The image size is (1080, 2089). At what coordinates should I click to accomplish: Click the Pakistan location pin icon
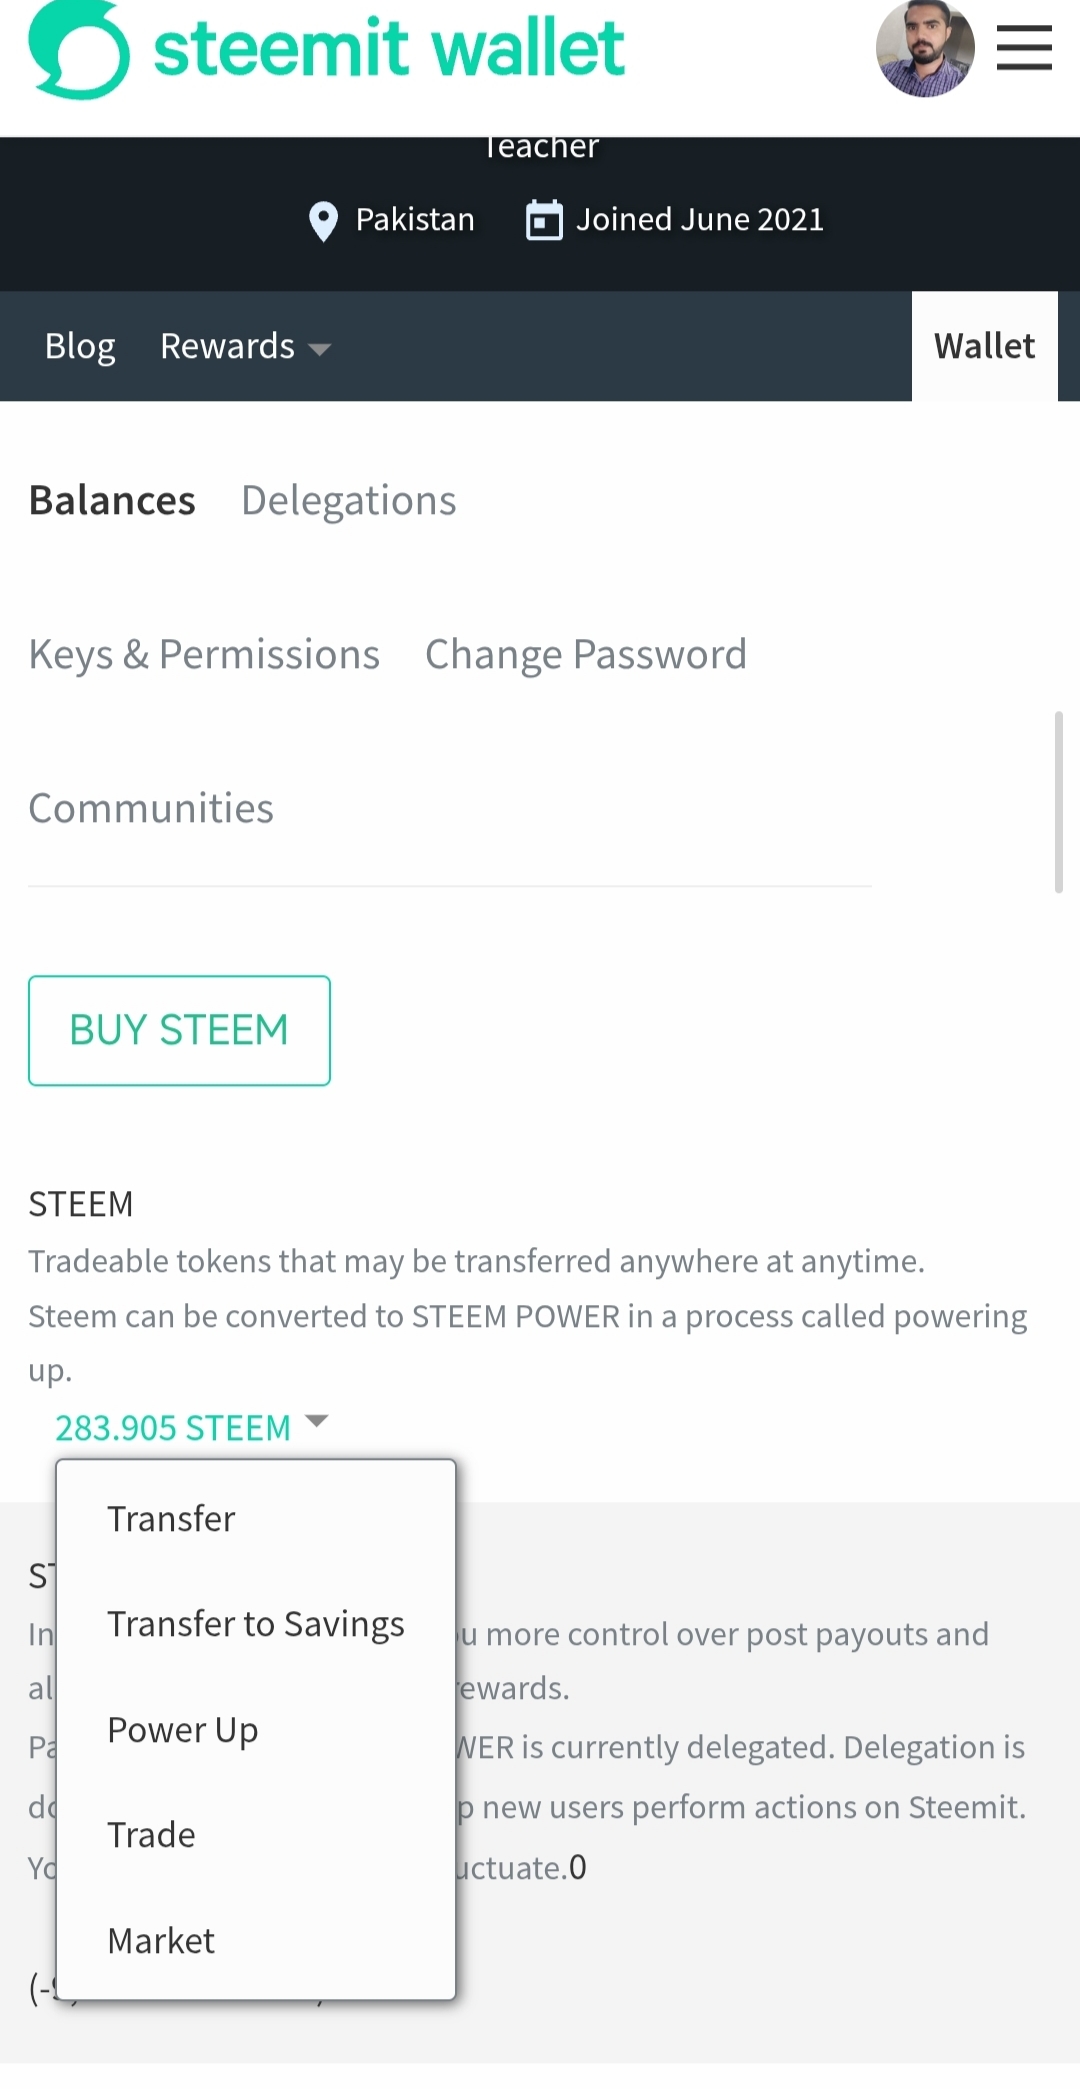323,221
